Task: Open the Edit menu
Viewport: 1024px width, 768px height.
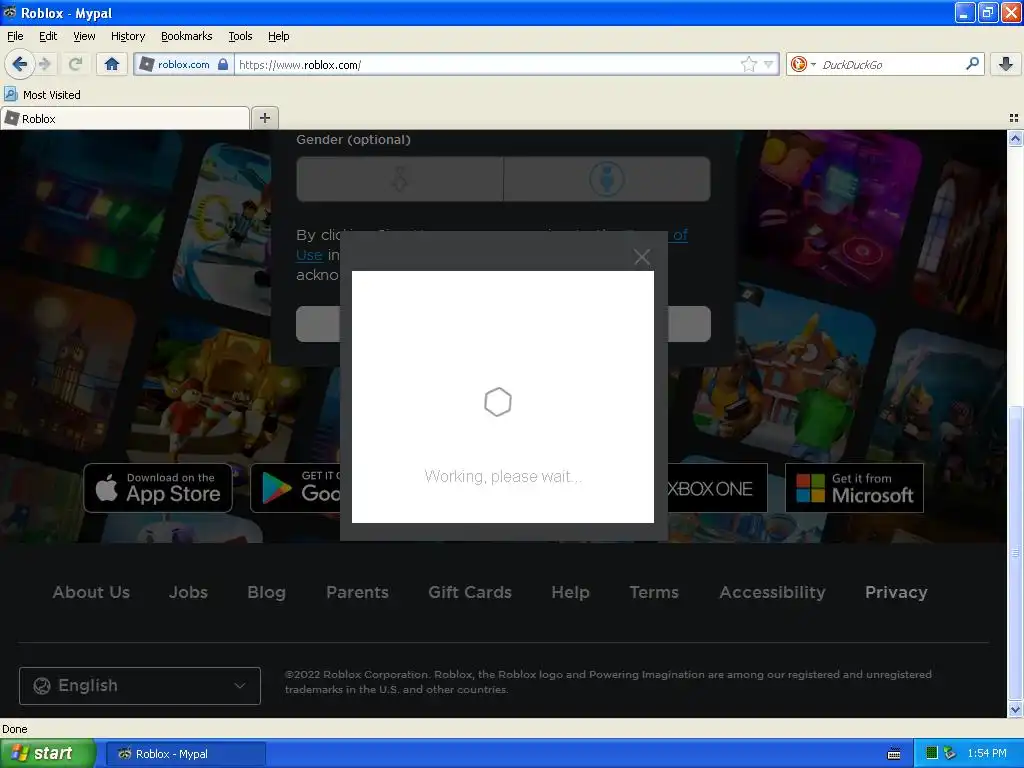Action: 48,36
